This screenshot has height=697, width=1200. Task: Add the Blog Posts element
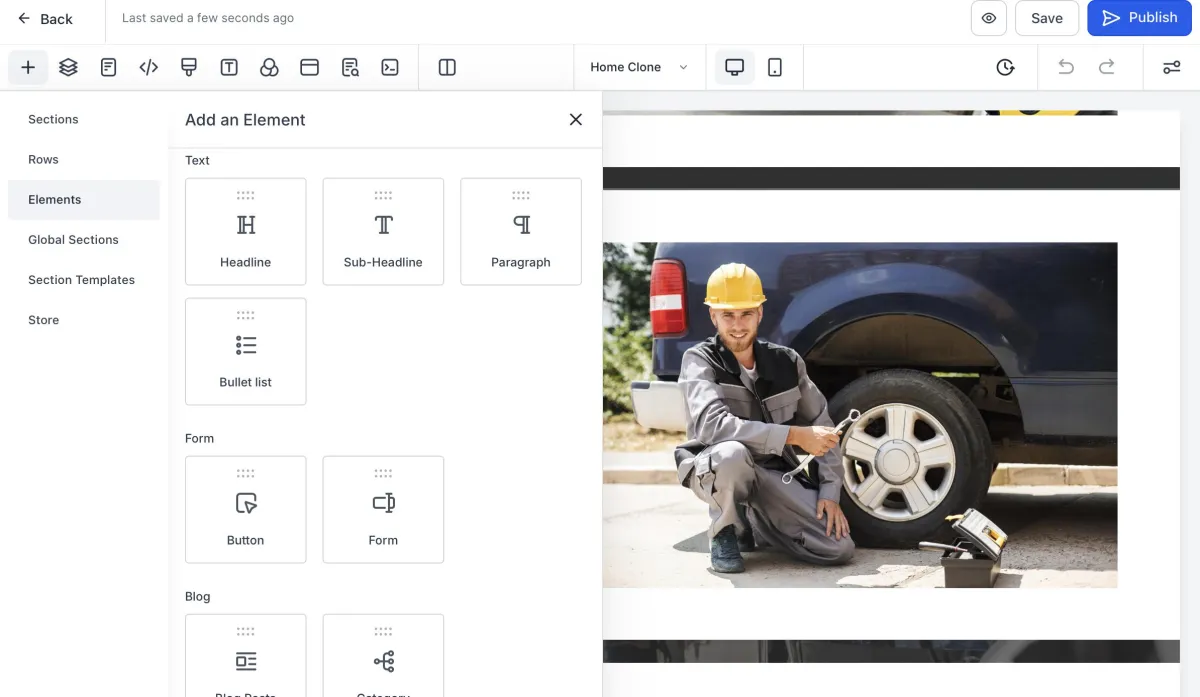[246, 655]
